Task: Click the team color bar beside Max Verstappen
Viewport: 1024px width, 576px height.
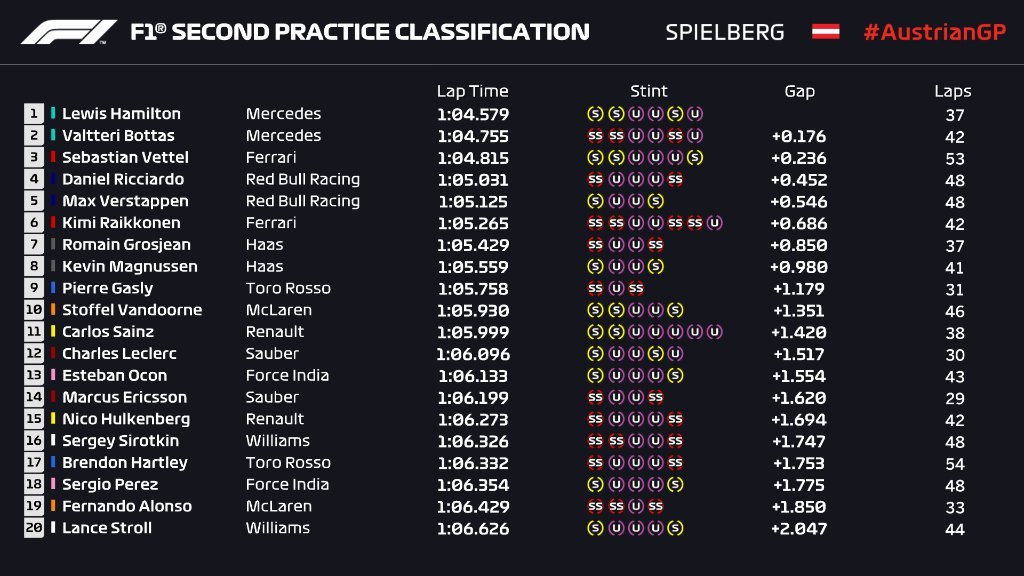Action: click(54, 201)
